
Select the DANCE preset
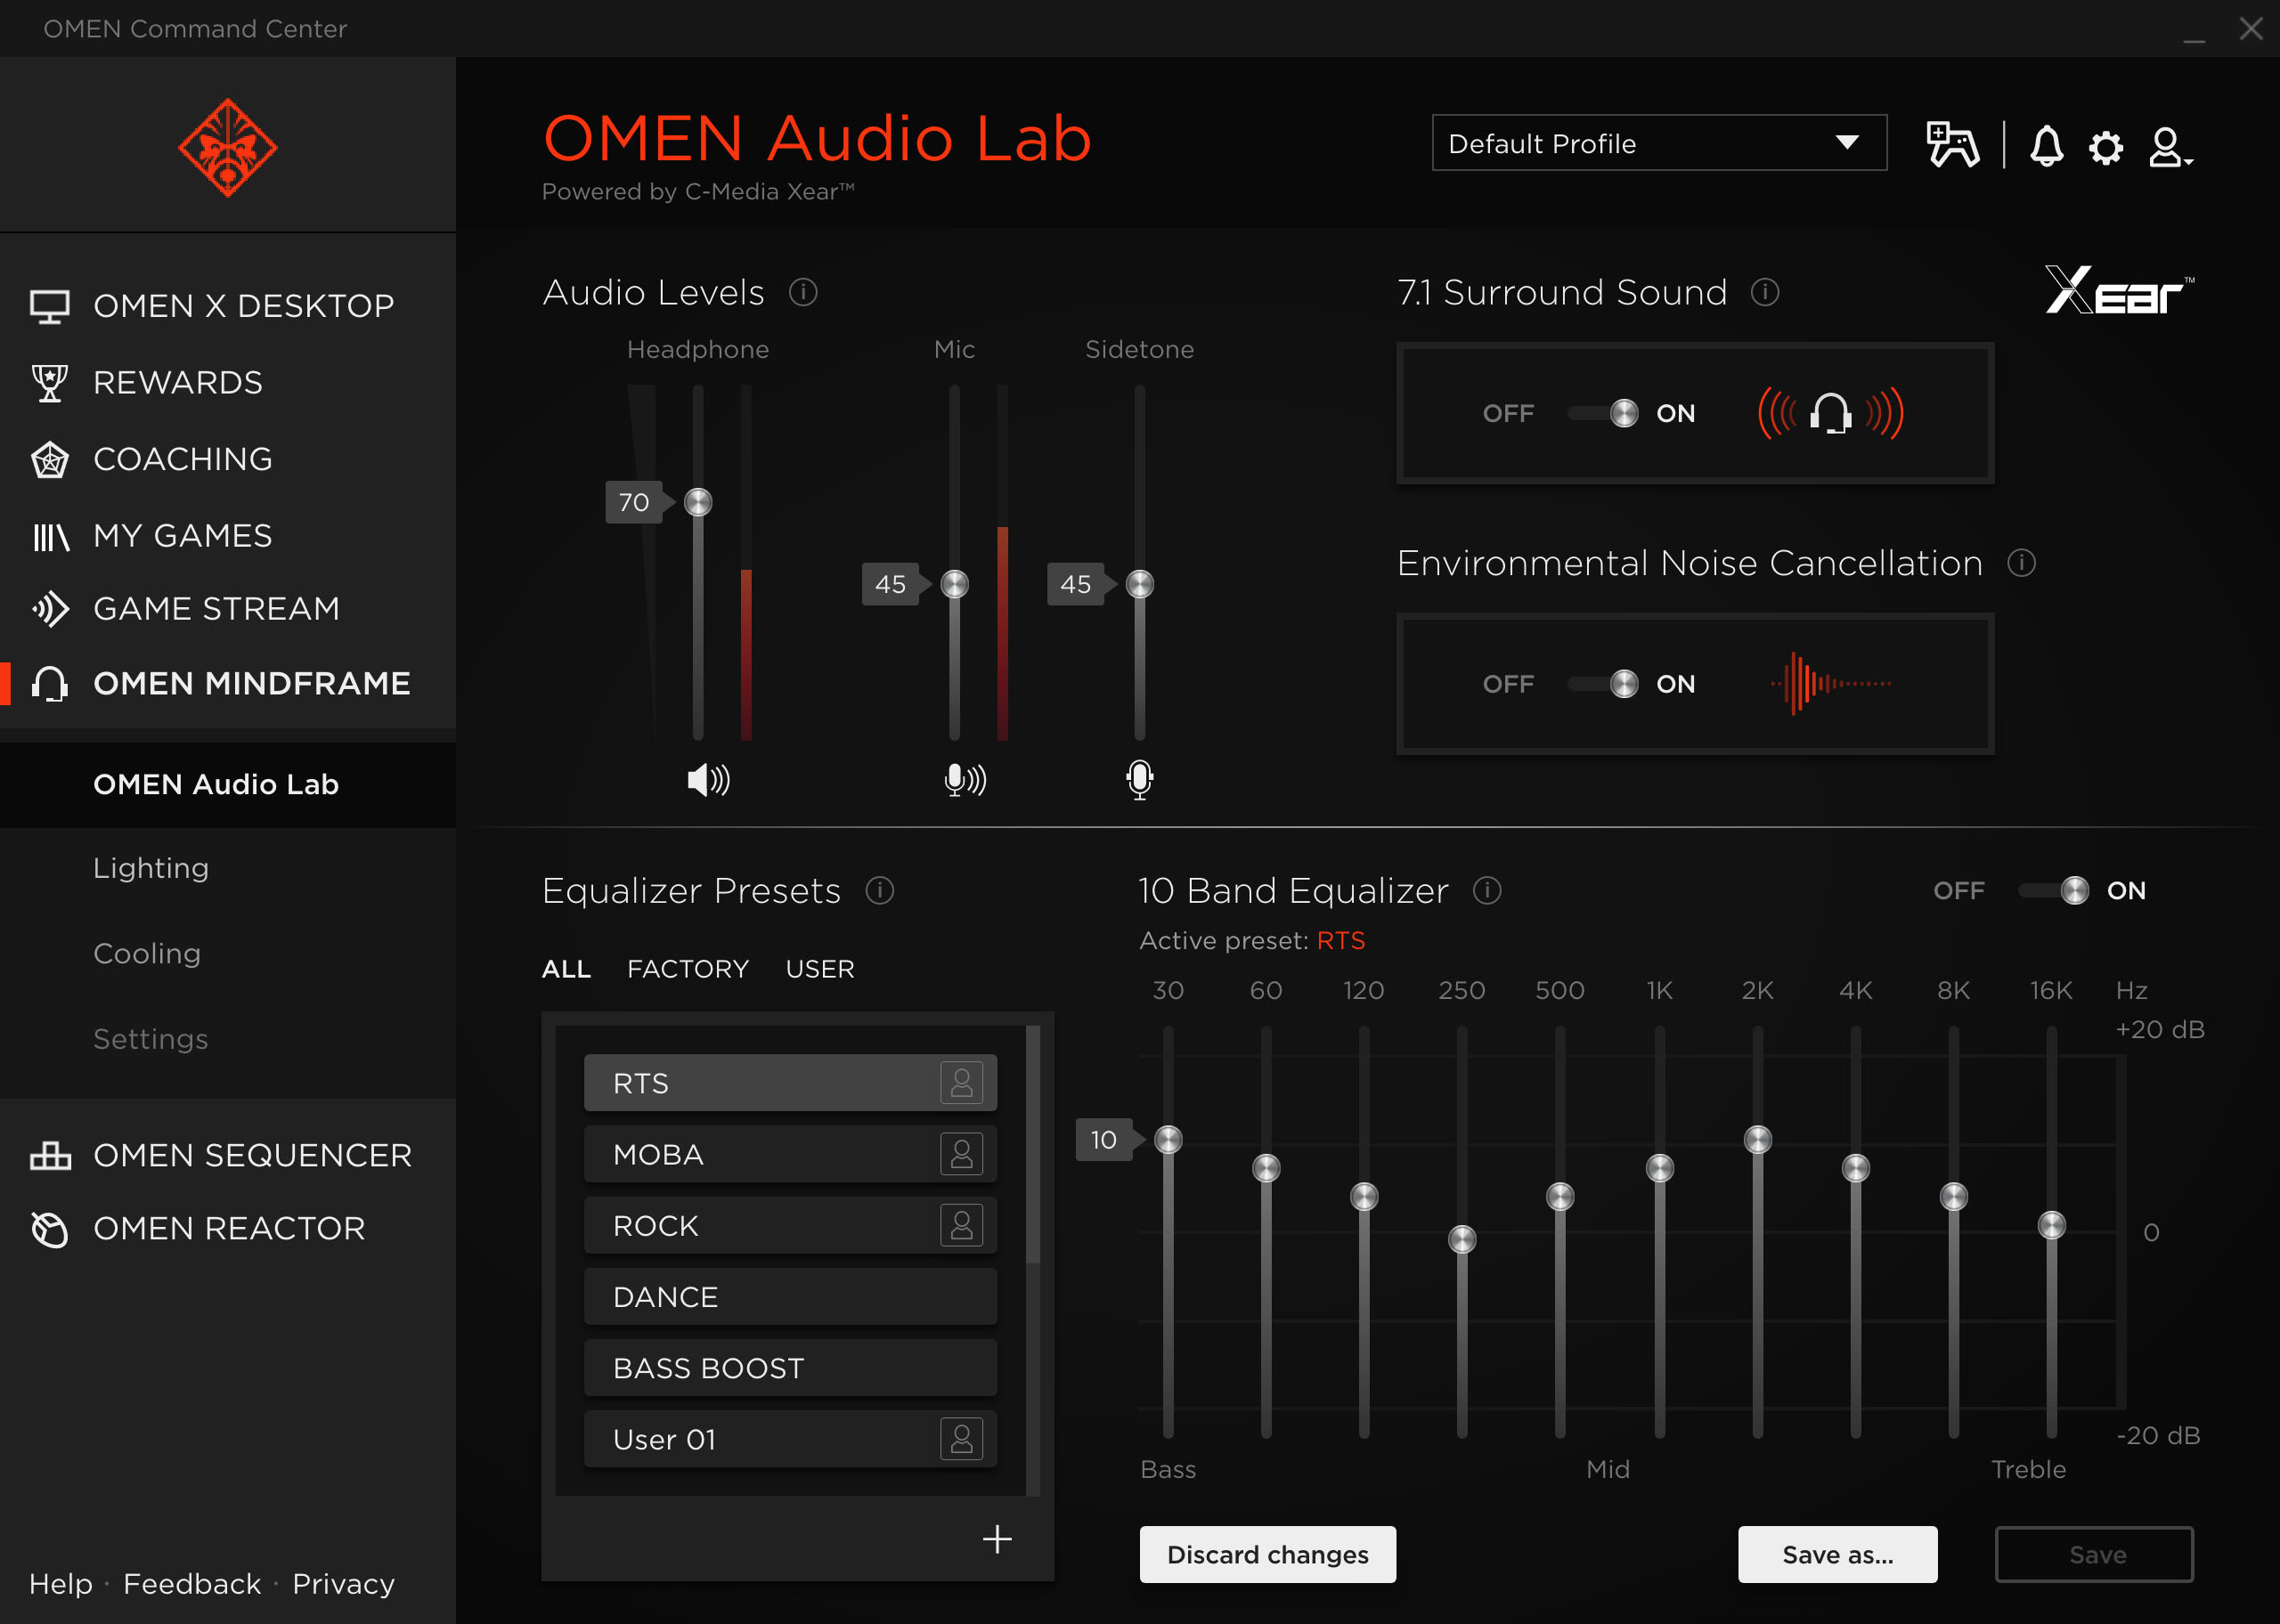tap(790, 1297)
